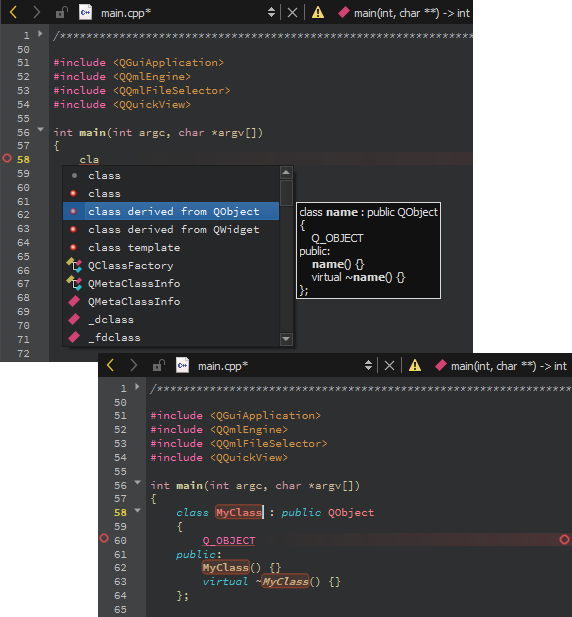The width and height of the screenshot is (572, 617).
Task: Click the C++ file icon in bottom editor
Action: pyautogui.click(x=182, y=365)
